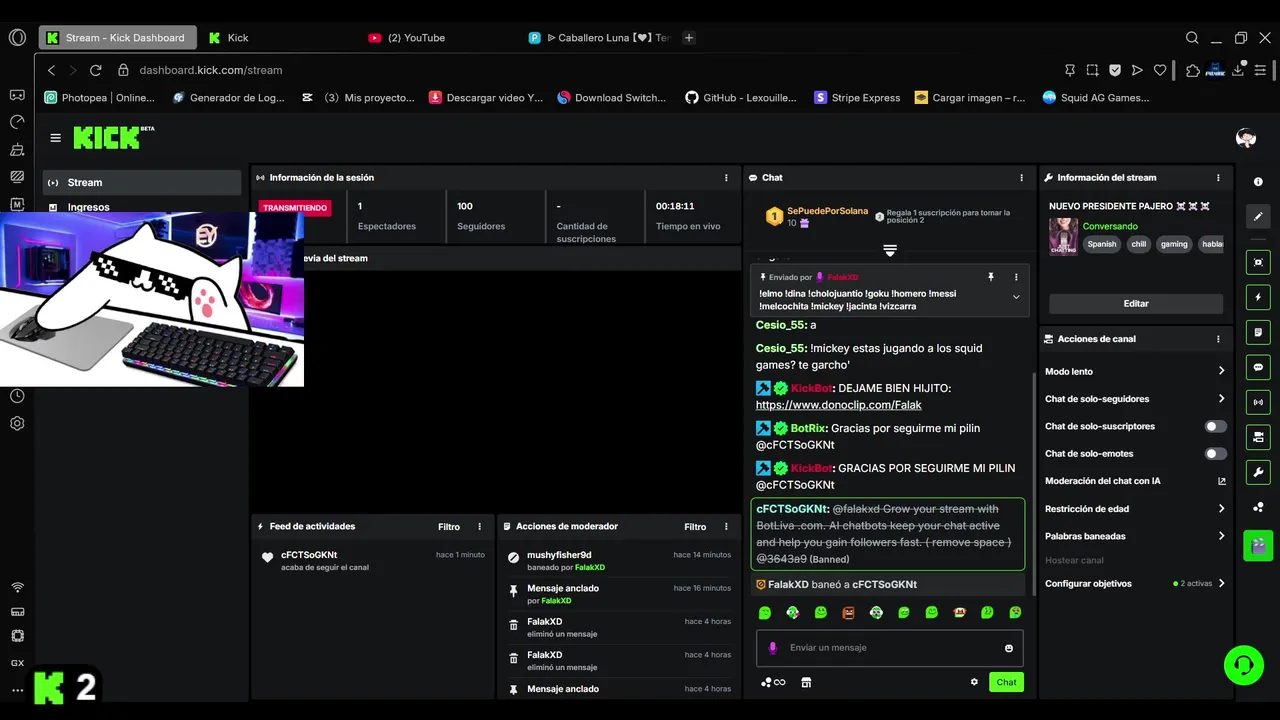Click the Spanish stream tag
Image resolution: width=1280 pixels, height=720 pixels.
pyautogui.click(x=1101, y=244)
